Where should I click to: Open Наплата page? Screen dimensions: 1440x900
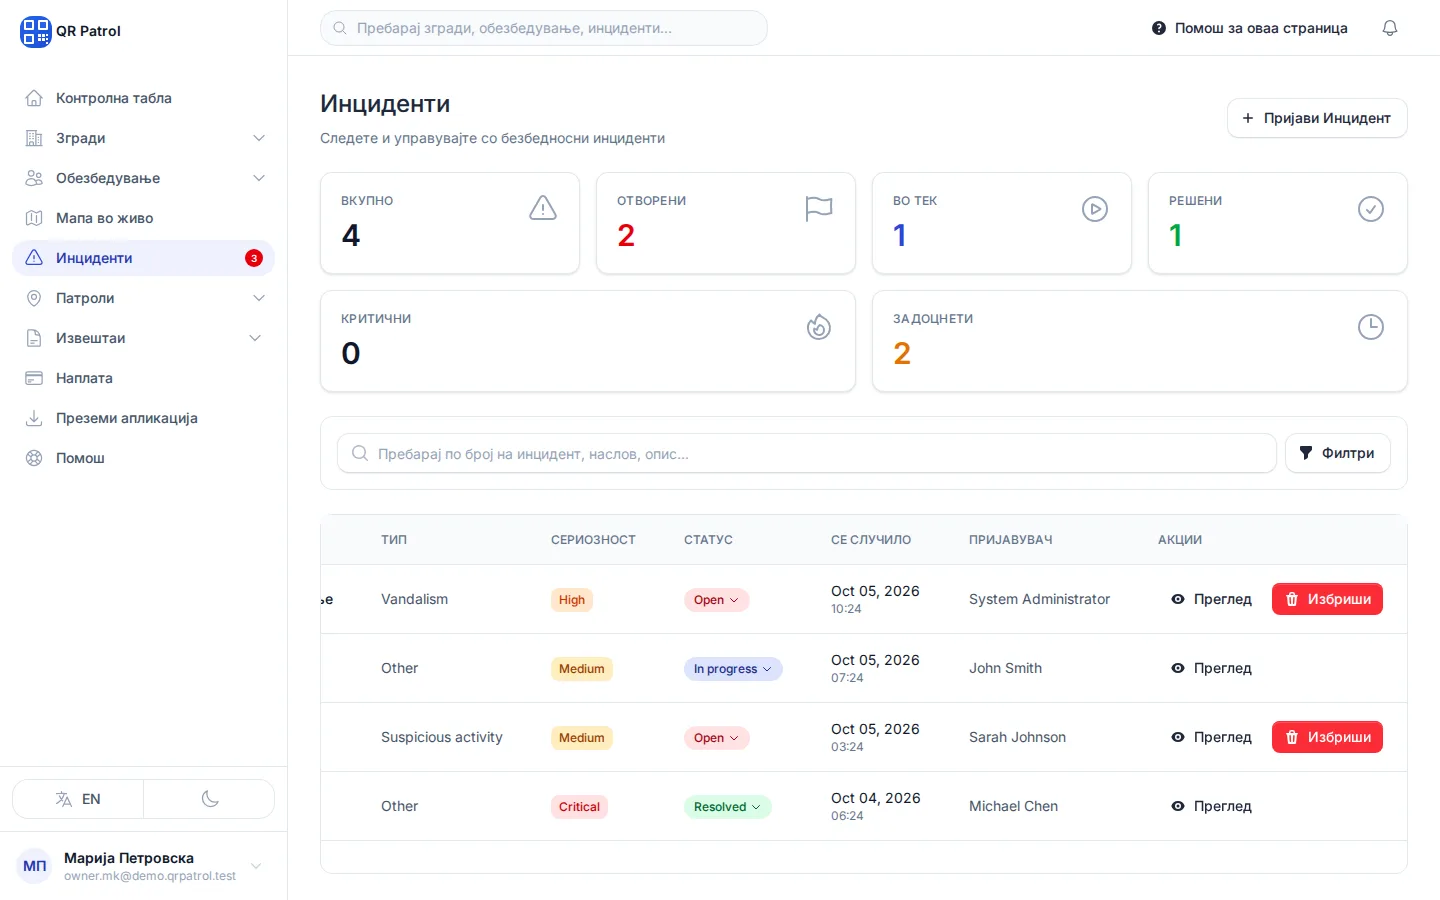point(144,378)
